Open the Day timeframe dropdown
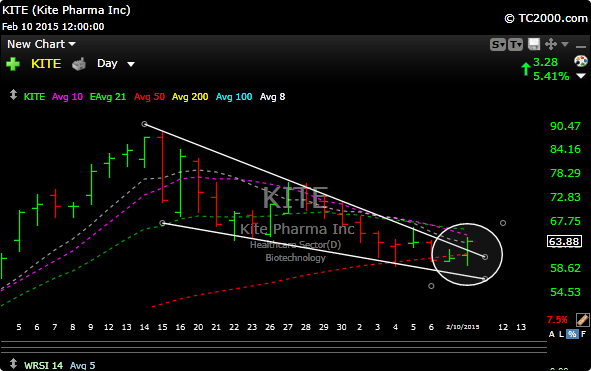The height and width of the screenshot is (371, 591). pos(116,63)
